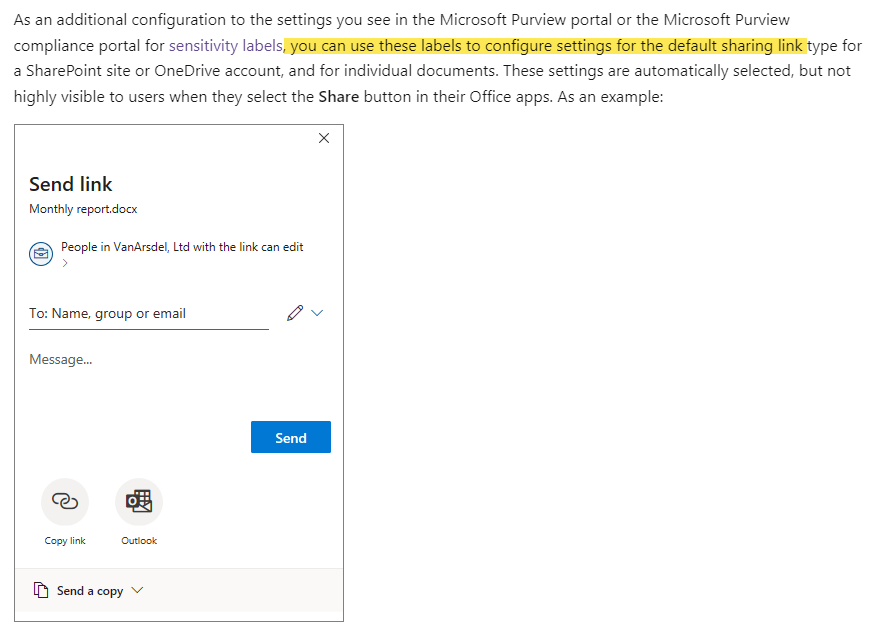Image resolution: width=872 pixels, height=624 pixels.
Task: Click the Send link dialog title
Action: click(x=71, y=184)
